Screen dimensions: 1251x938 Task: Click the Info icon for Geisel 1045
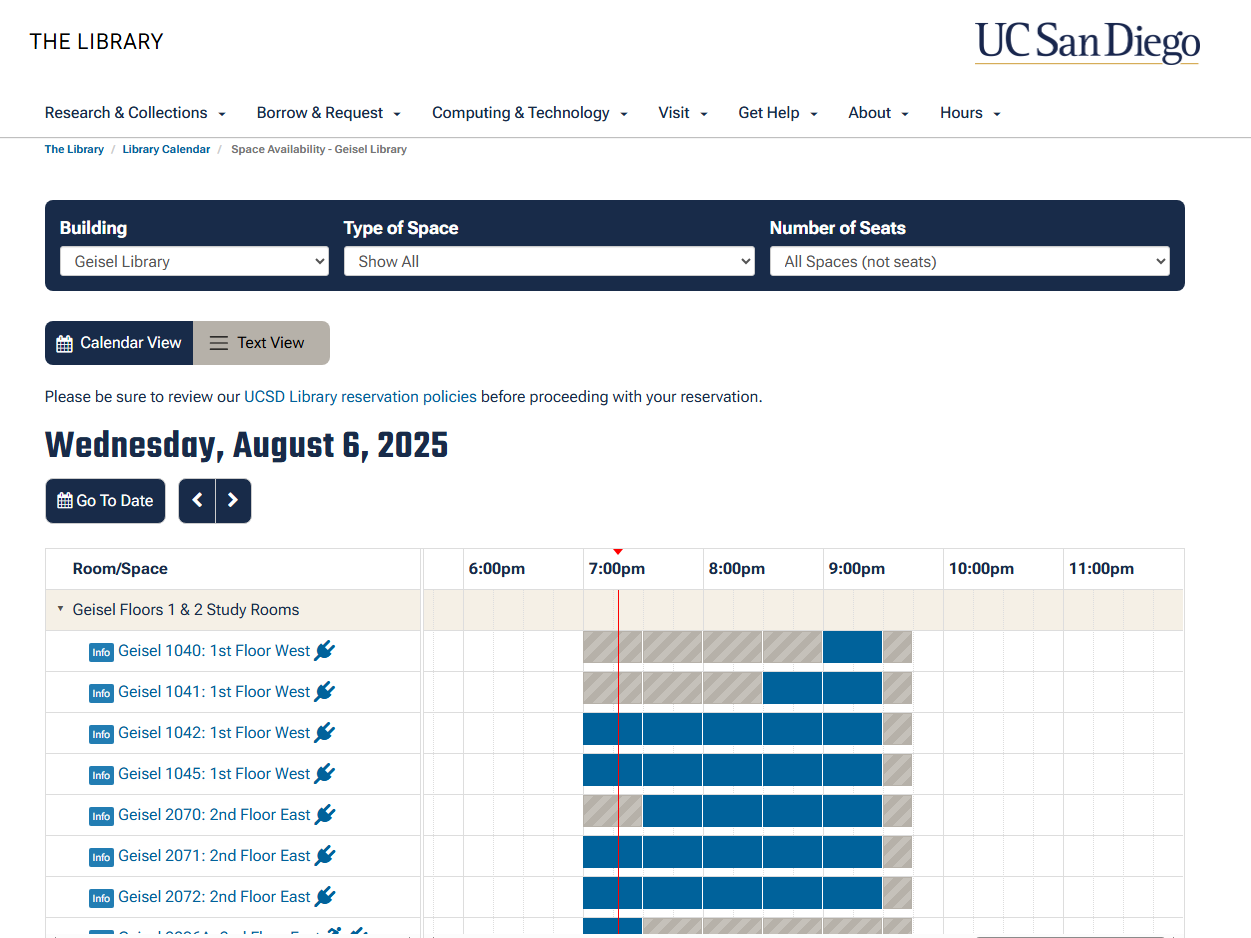pyautogui.click(x=101, y=775)
